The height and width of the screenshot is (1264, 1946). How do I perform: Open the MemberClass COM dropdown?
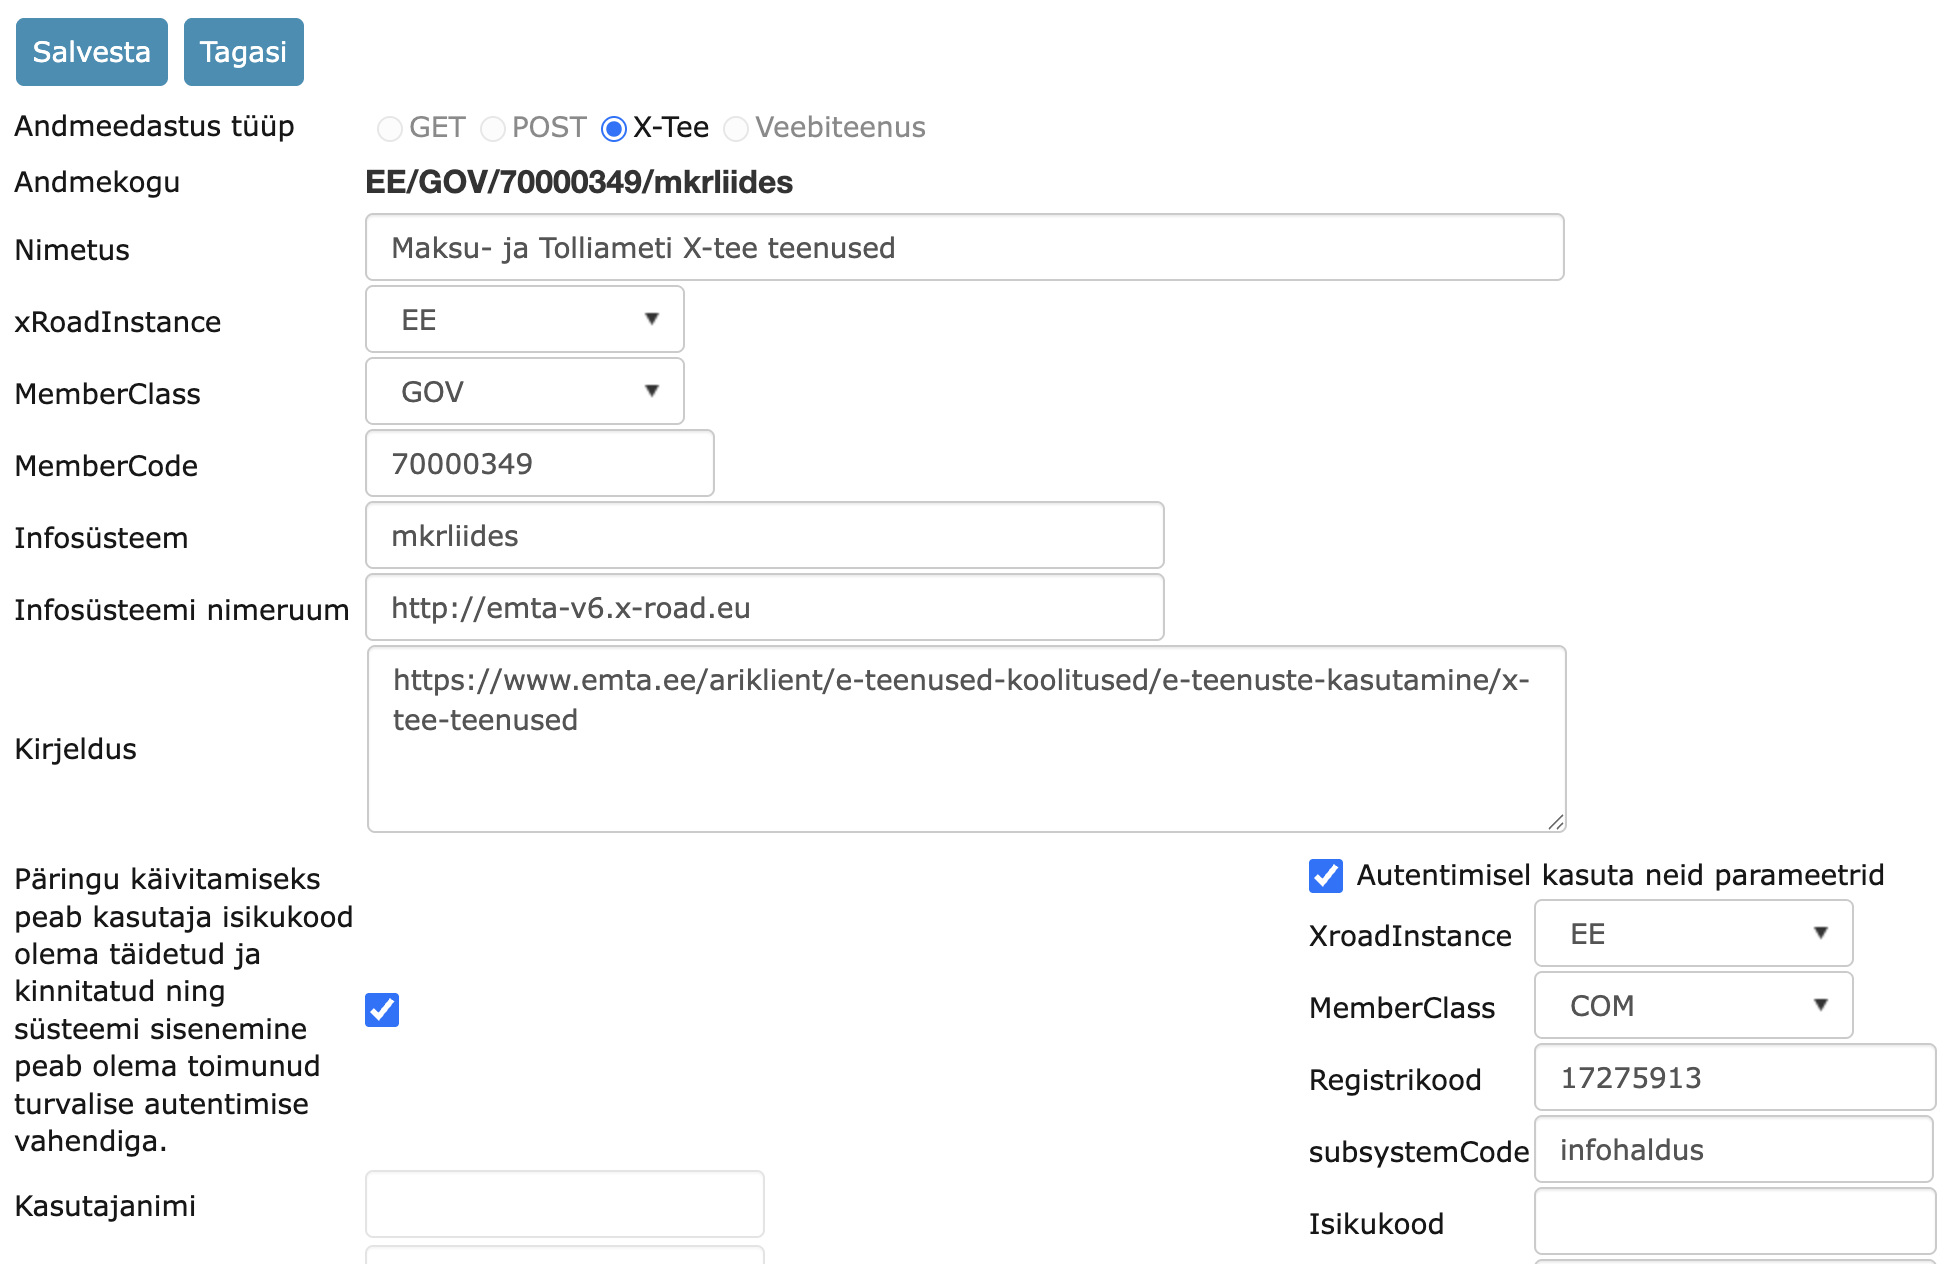click(x=1692, y=1006)
